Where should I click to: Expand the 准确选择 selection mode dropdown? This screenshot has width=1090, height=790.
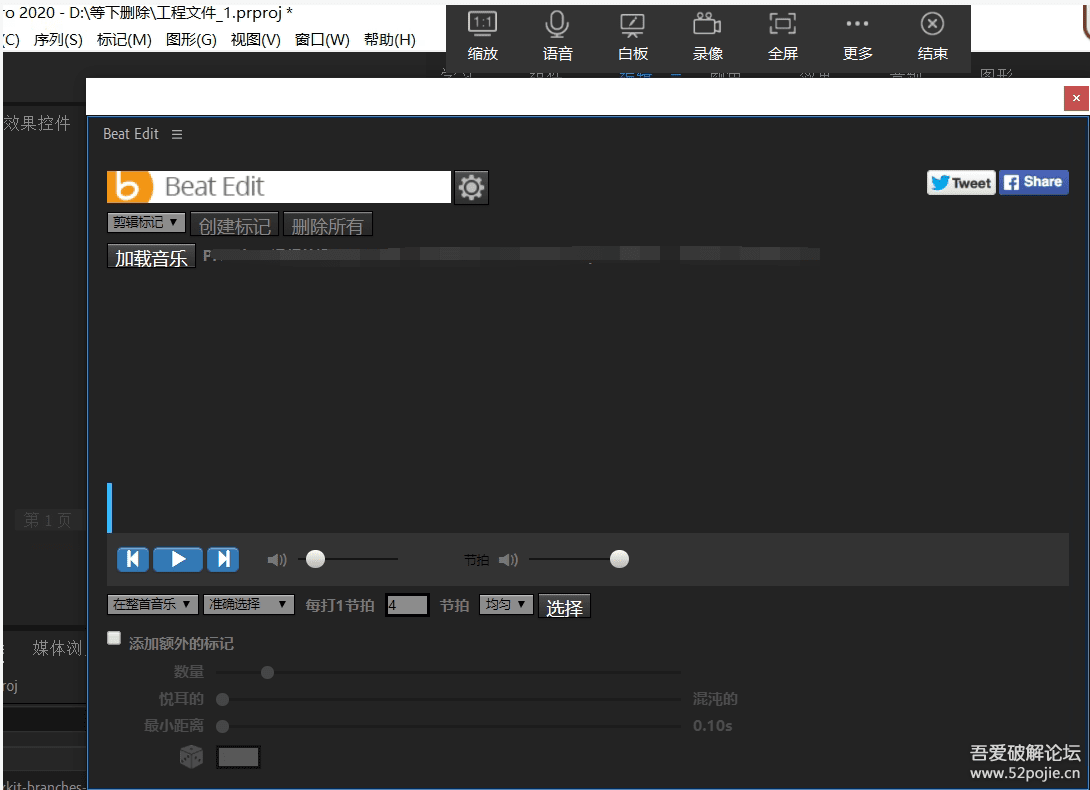[x=248, y=604]
